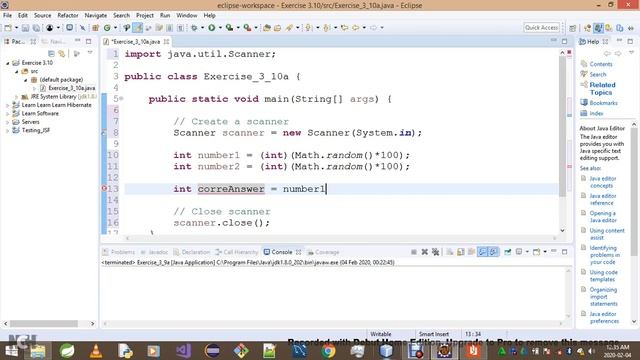Click the Save All toolbar icon
Image resolution: width=640 pixels, height=360 pixels.
[x=36, y=28]
